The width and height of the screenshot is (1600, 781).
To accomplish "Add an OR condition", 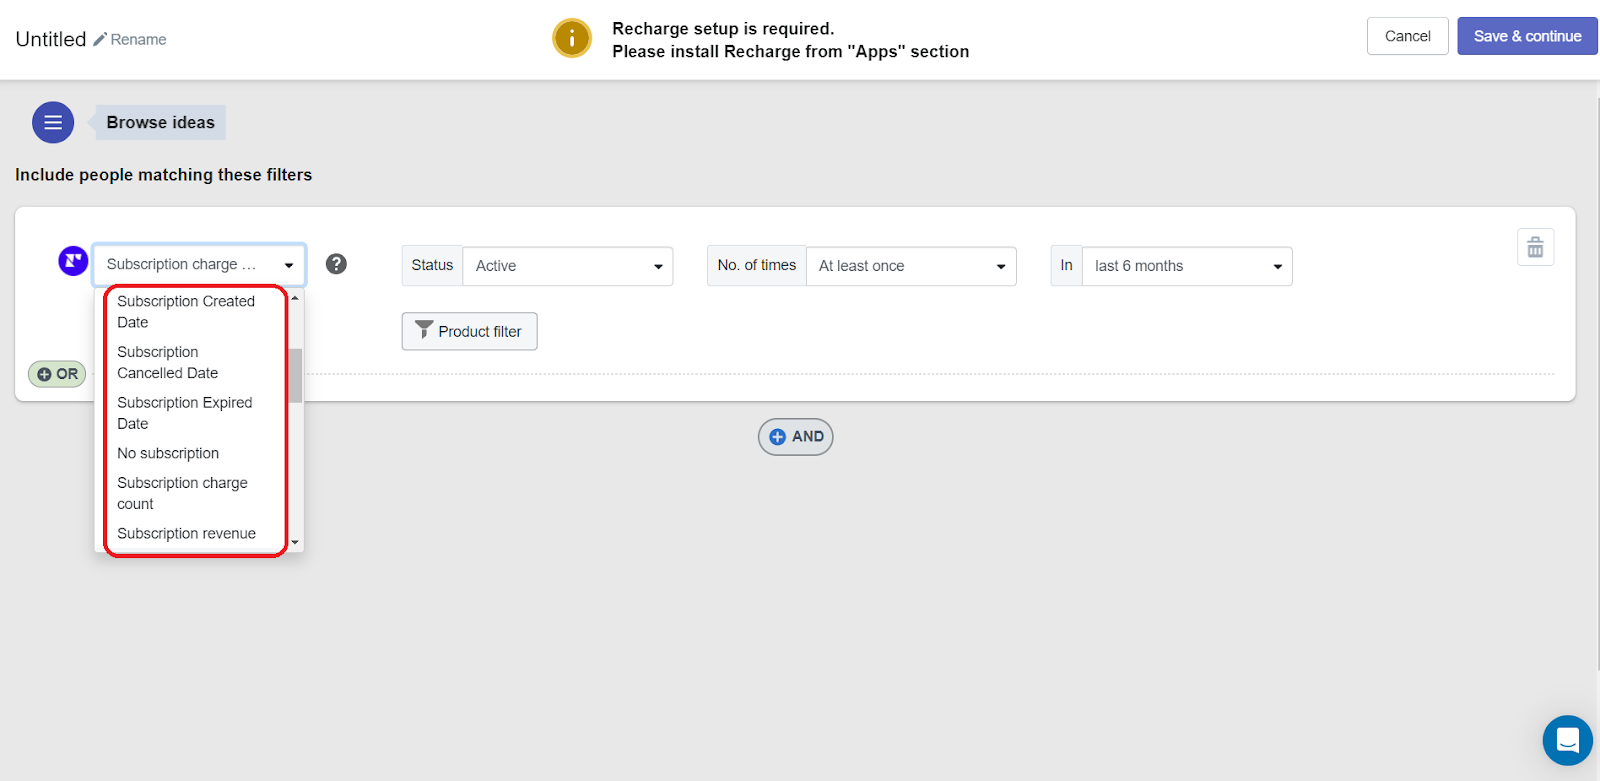I will [57, 374].
